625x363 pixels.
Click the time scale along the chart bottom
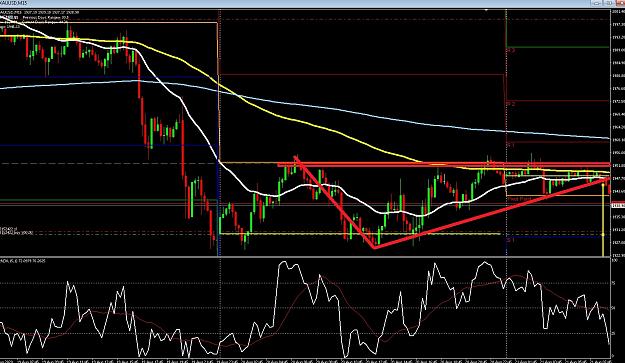[x=305, y=360]
